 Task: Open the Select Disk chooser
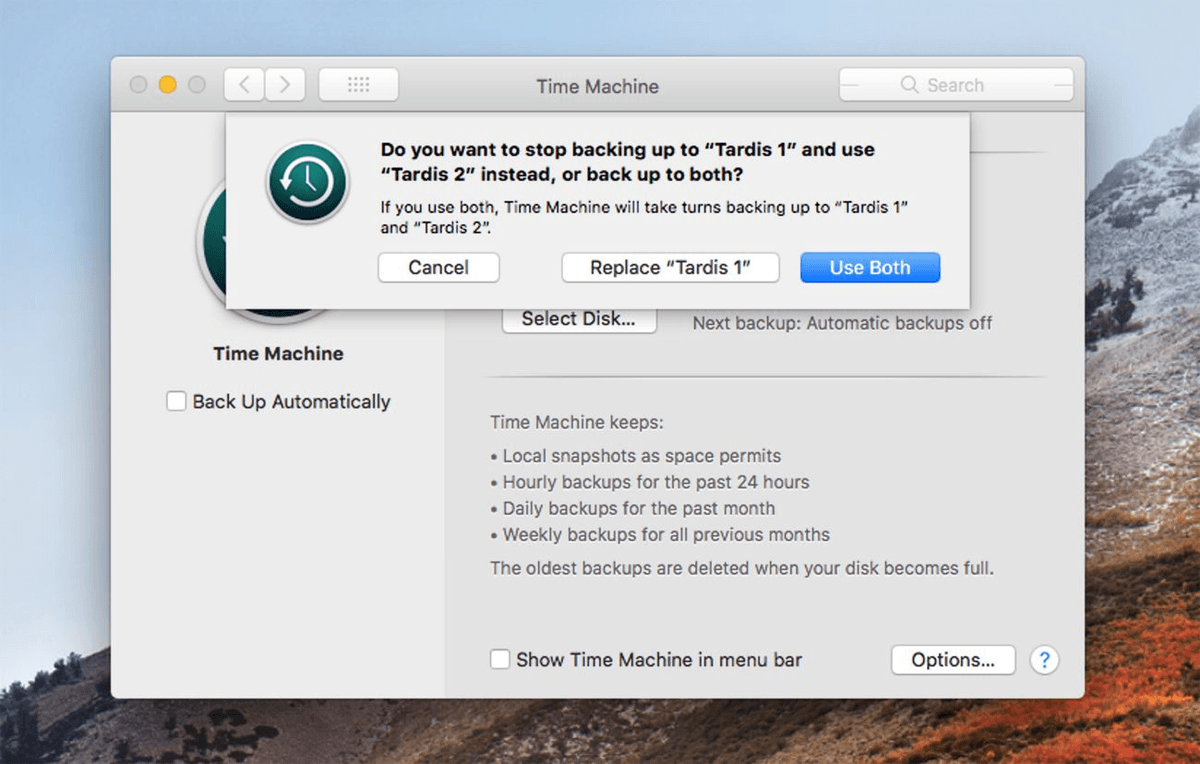point(579,318)
